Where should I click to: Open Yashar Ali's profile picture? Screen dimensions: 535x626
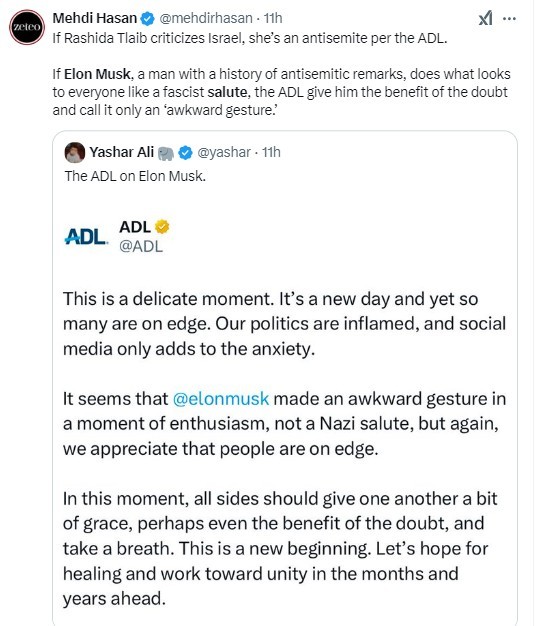click(75, 152)
